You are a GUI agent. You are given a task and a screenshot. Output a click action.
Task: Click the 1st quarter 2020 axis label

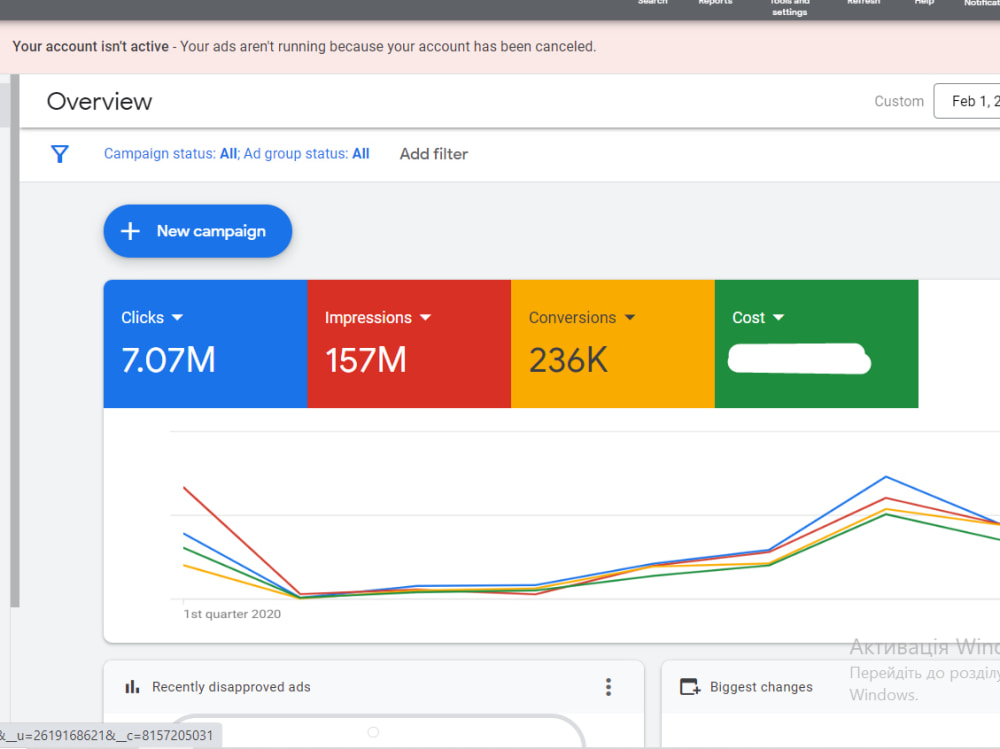tap(232, 614)
